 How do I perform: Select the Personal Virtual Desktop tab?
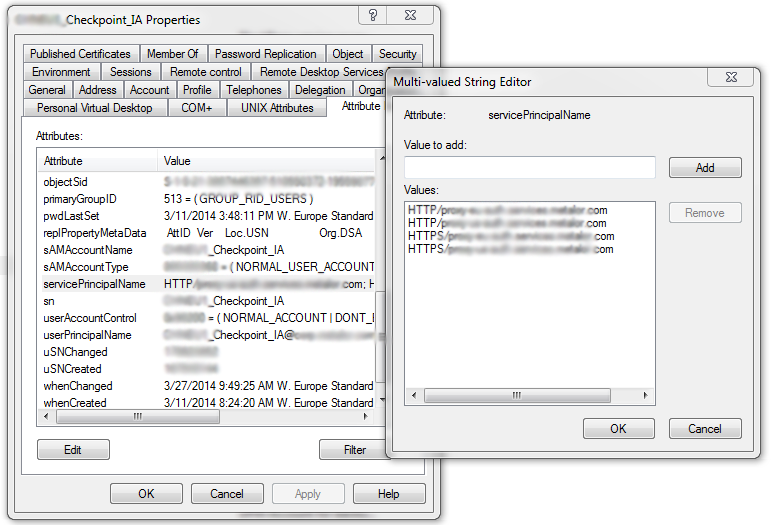pyautogui.click(x=95, y=108)
